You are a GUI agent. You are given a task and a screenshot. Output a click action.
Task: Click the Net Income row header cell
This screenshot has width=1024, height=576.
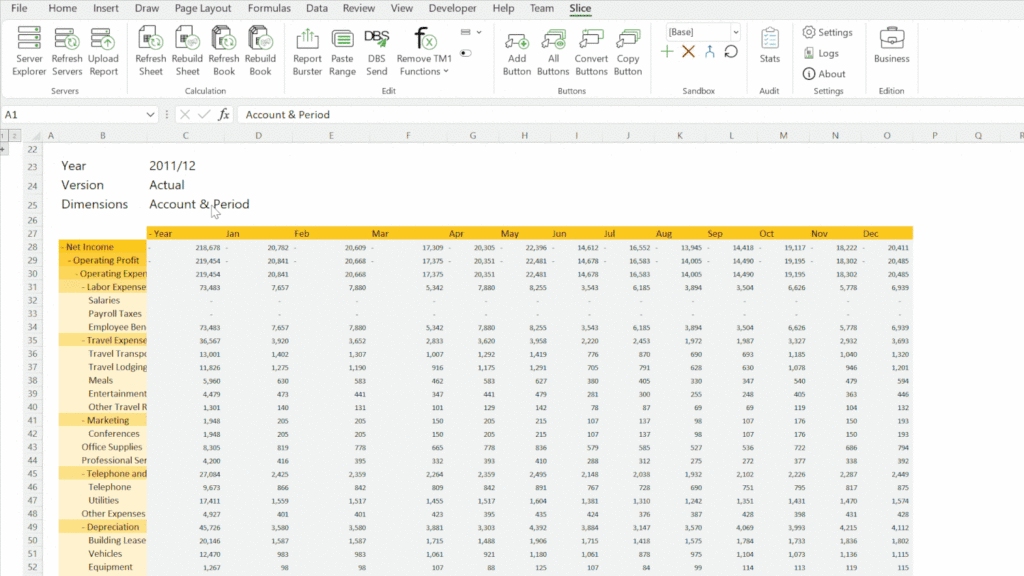coord(103,247)
